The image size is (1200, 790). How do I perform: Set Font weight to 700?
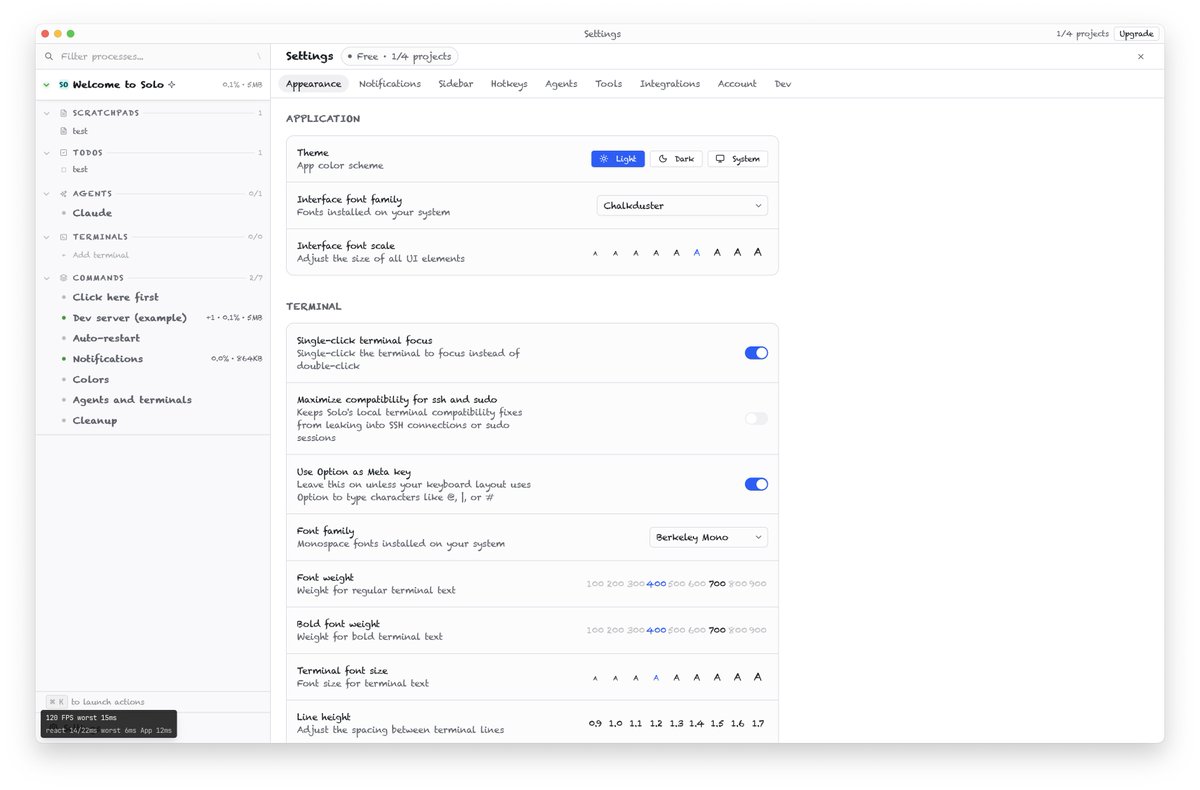coord(717,584)
